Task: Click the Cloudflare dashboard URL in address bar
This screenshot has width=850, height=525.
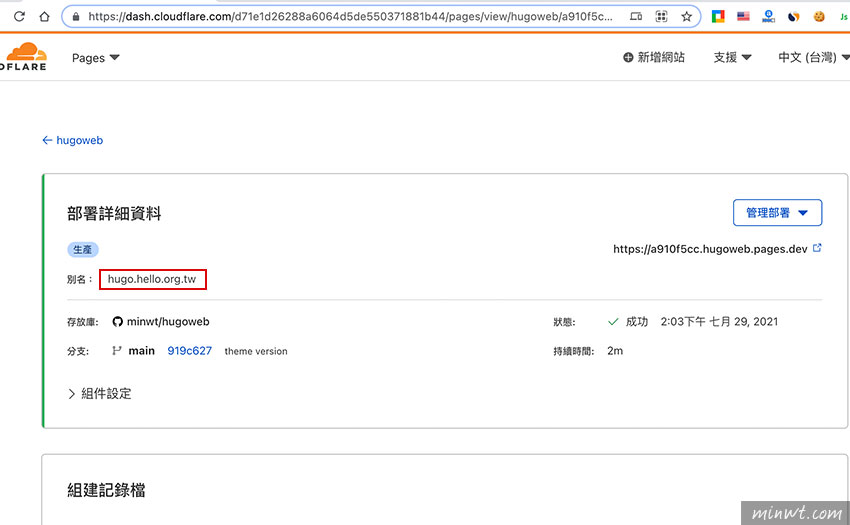Action: tap(350, 17)
